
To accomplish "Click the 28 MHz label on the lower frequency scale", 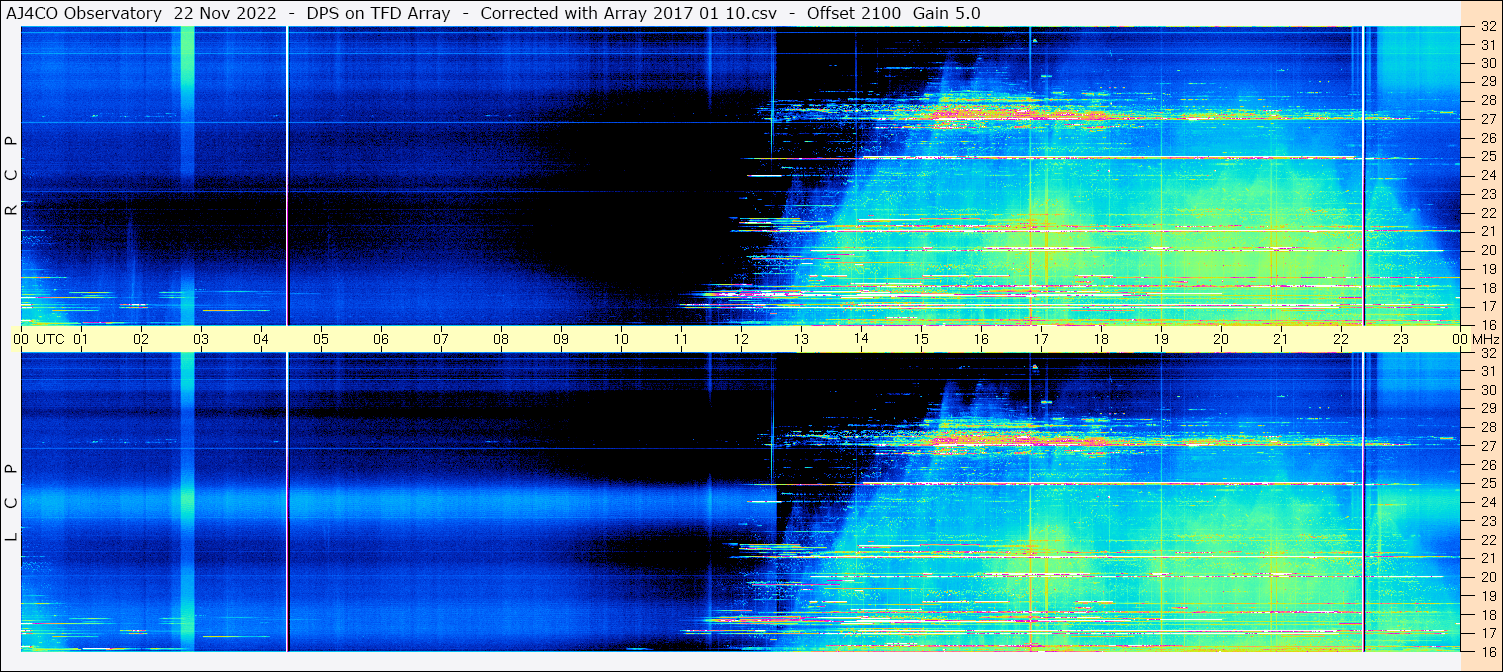I will pos(1487,427).
